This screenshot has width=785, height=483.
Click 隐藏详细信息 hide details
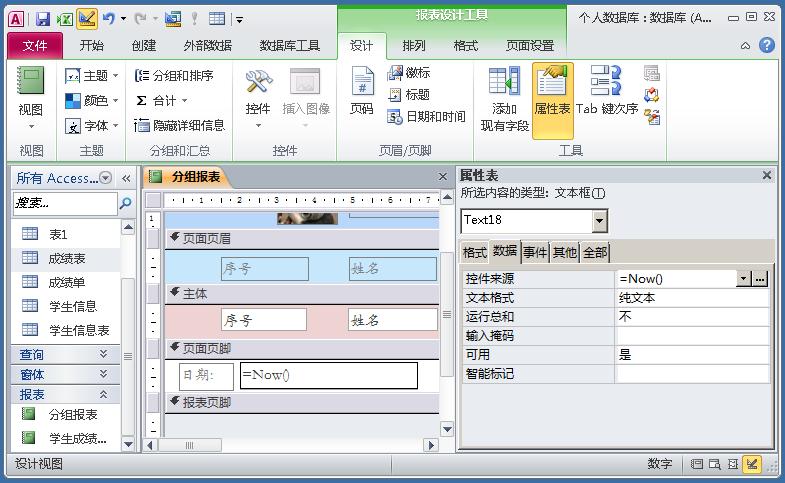(179, 125)
